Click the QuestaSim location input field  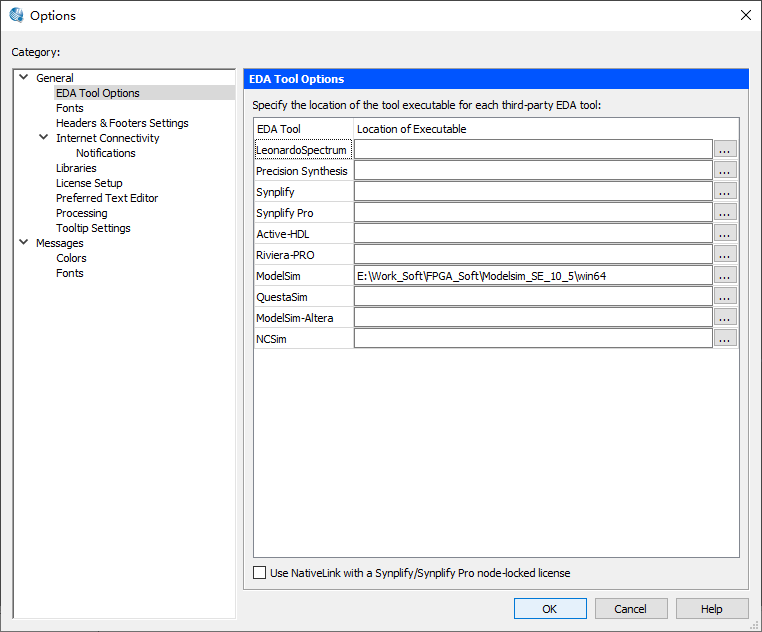533,297
